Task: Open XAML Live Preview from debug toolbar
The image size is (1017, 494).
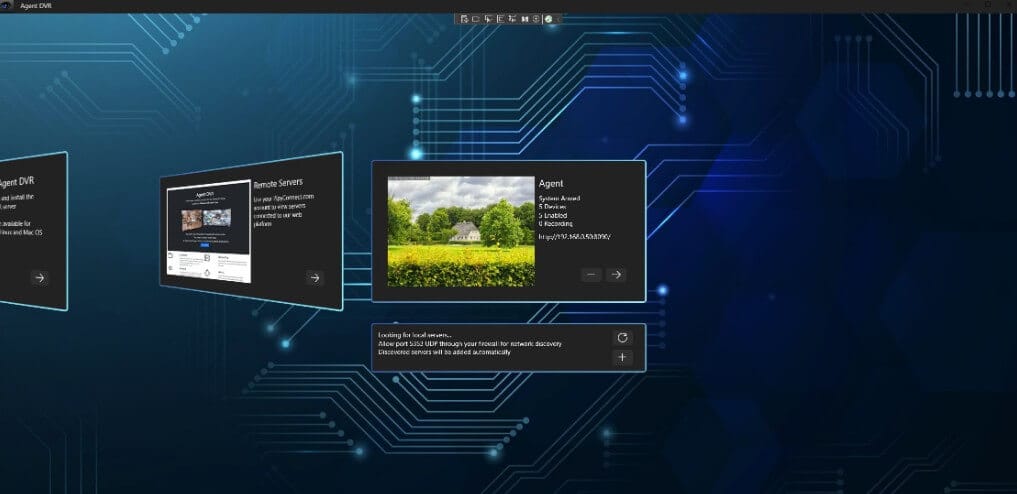Action: coord(475,18)
